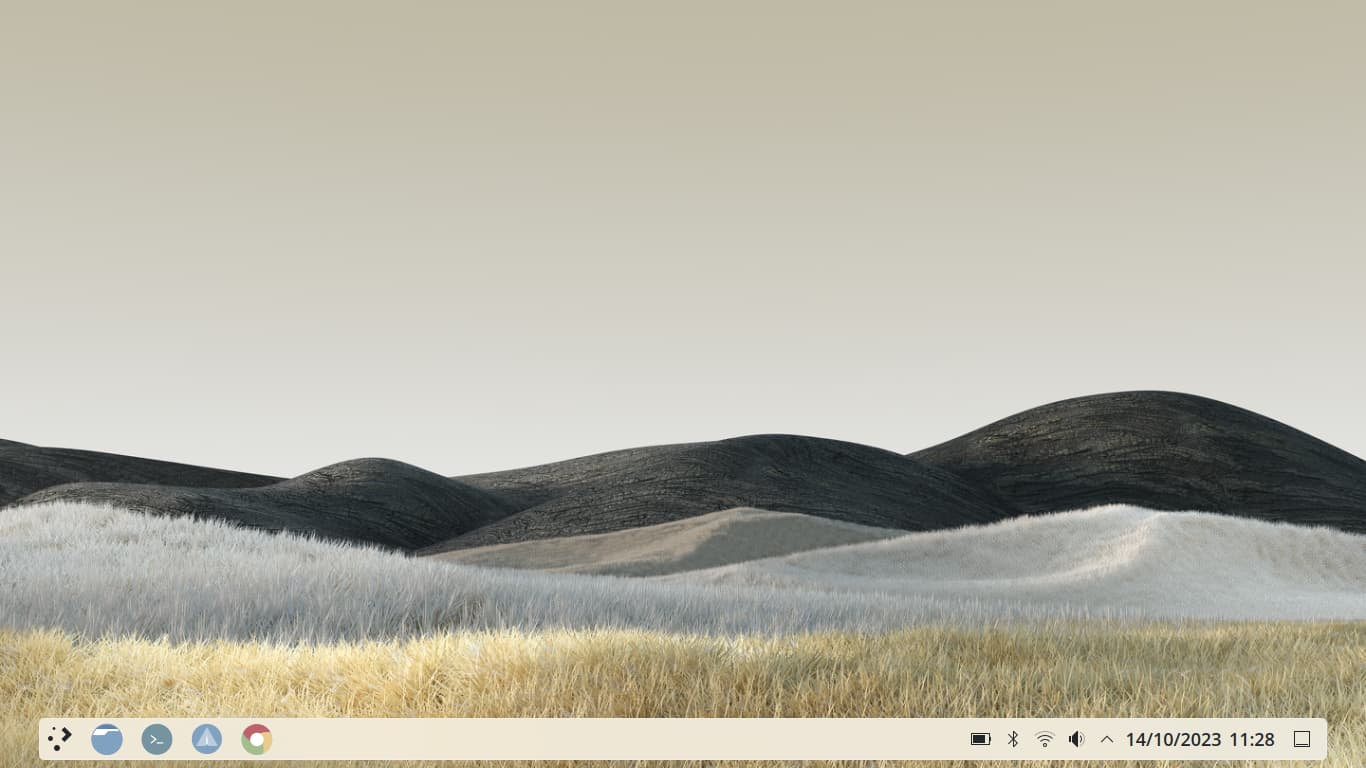The width and height of the screenshot is (1366, 768).
Task: Open the terminal from the taskbar
Action: coord(157,739)
